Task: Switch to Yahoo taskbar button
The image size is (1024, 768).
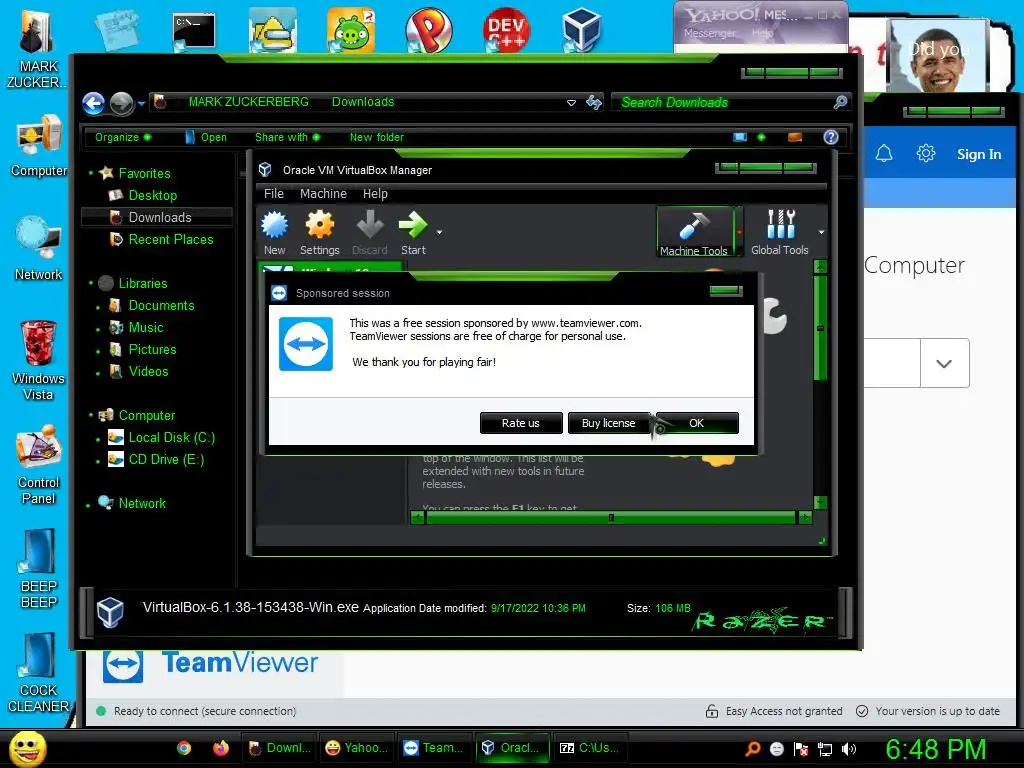Action: (357, 748)
